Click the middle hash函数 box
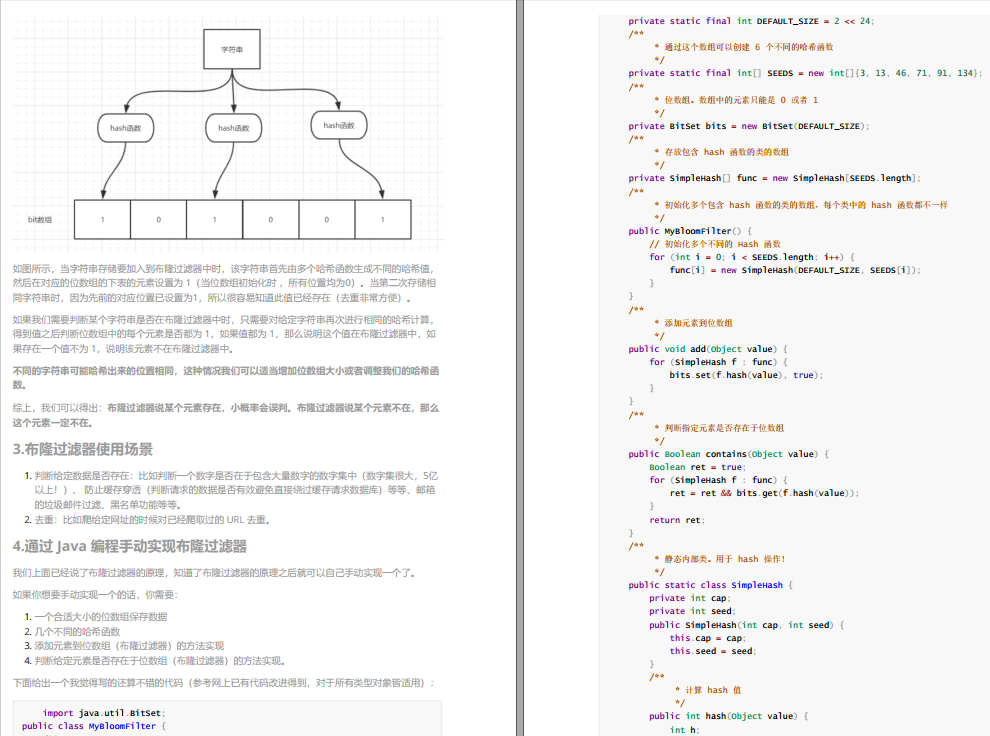Screen dimensions: 990x736 [232, 127]
